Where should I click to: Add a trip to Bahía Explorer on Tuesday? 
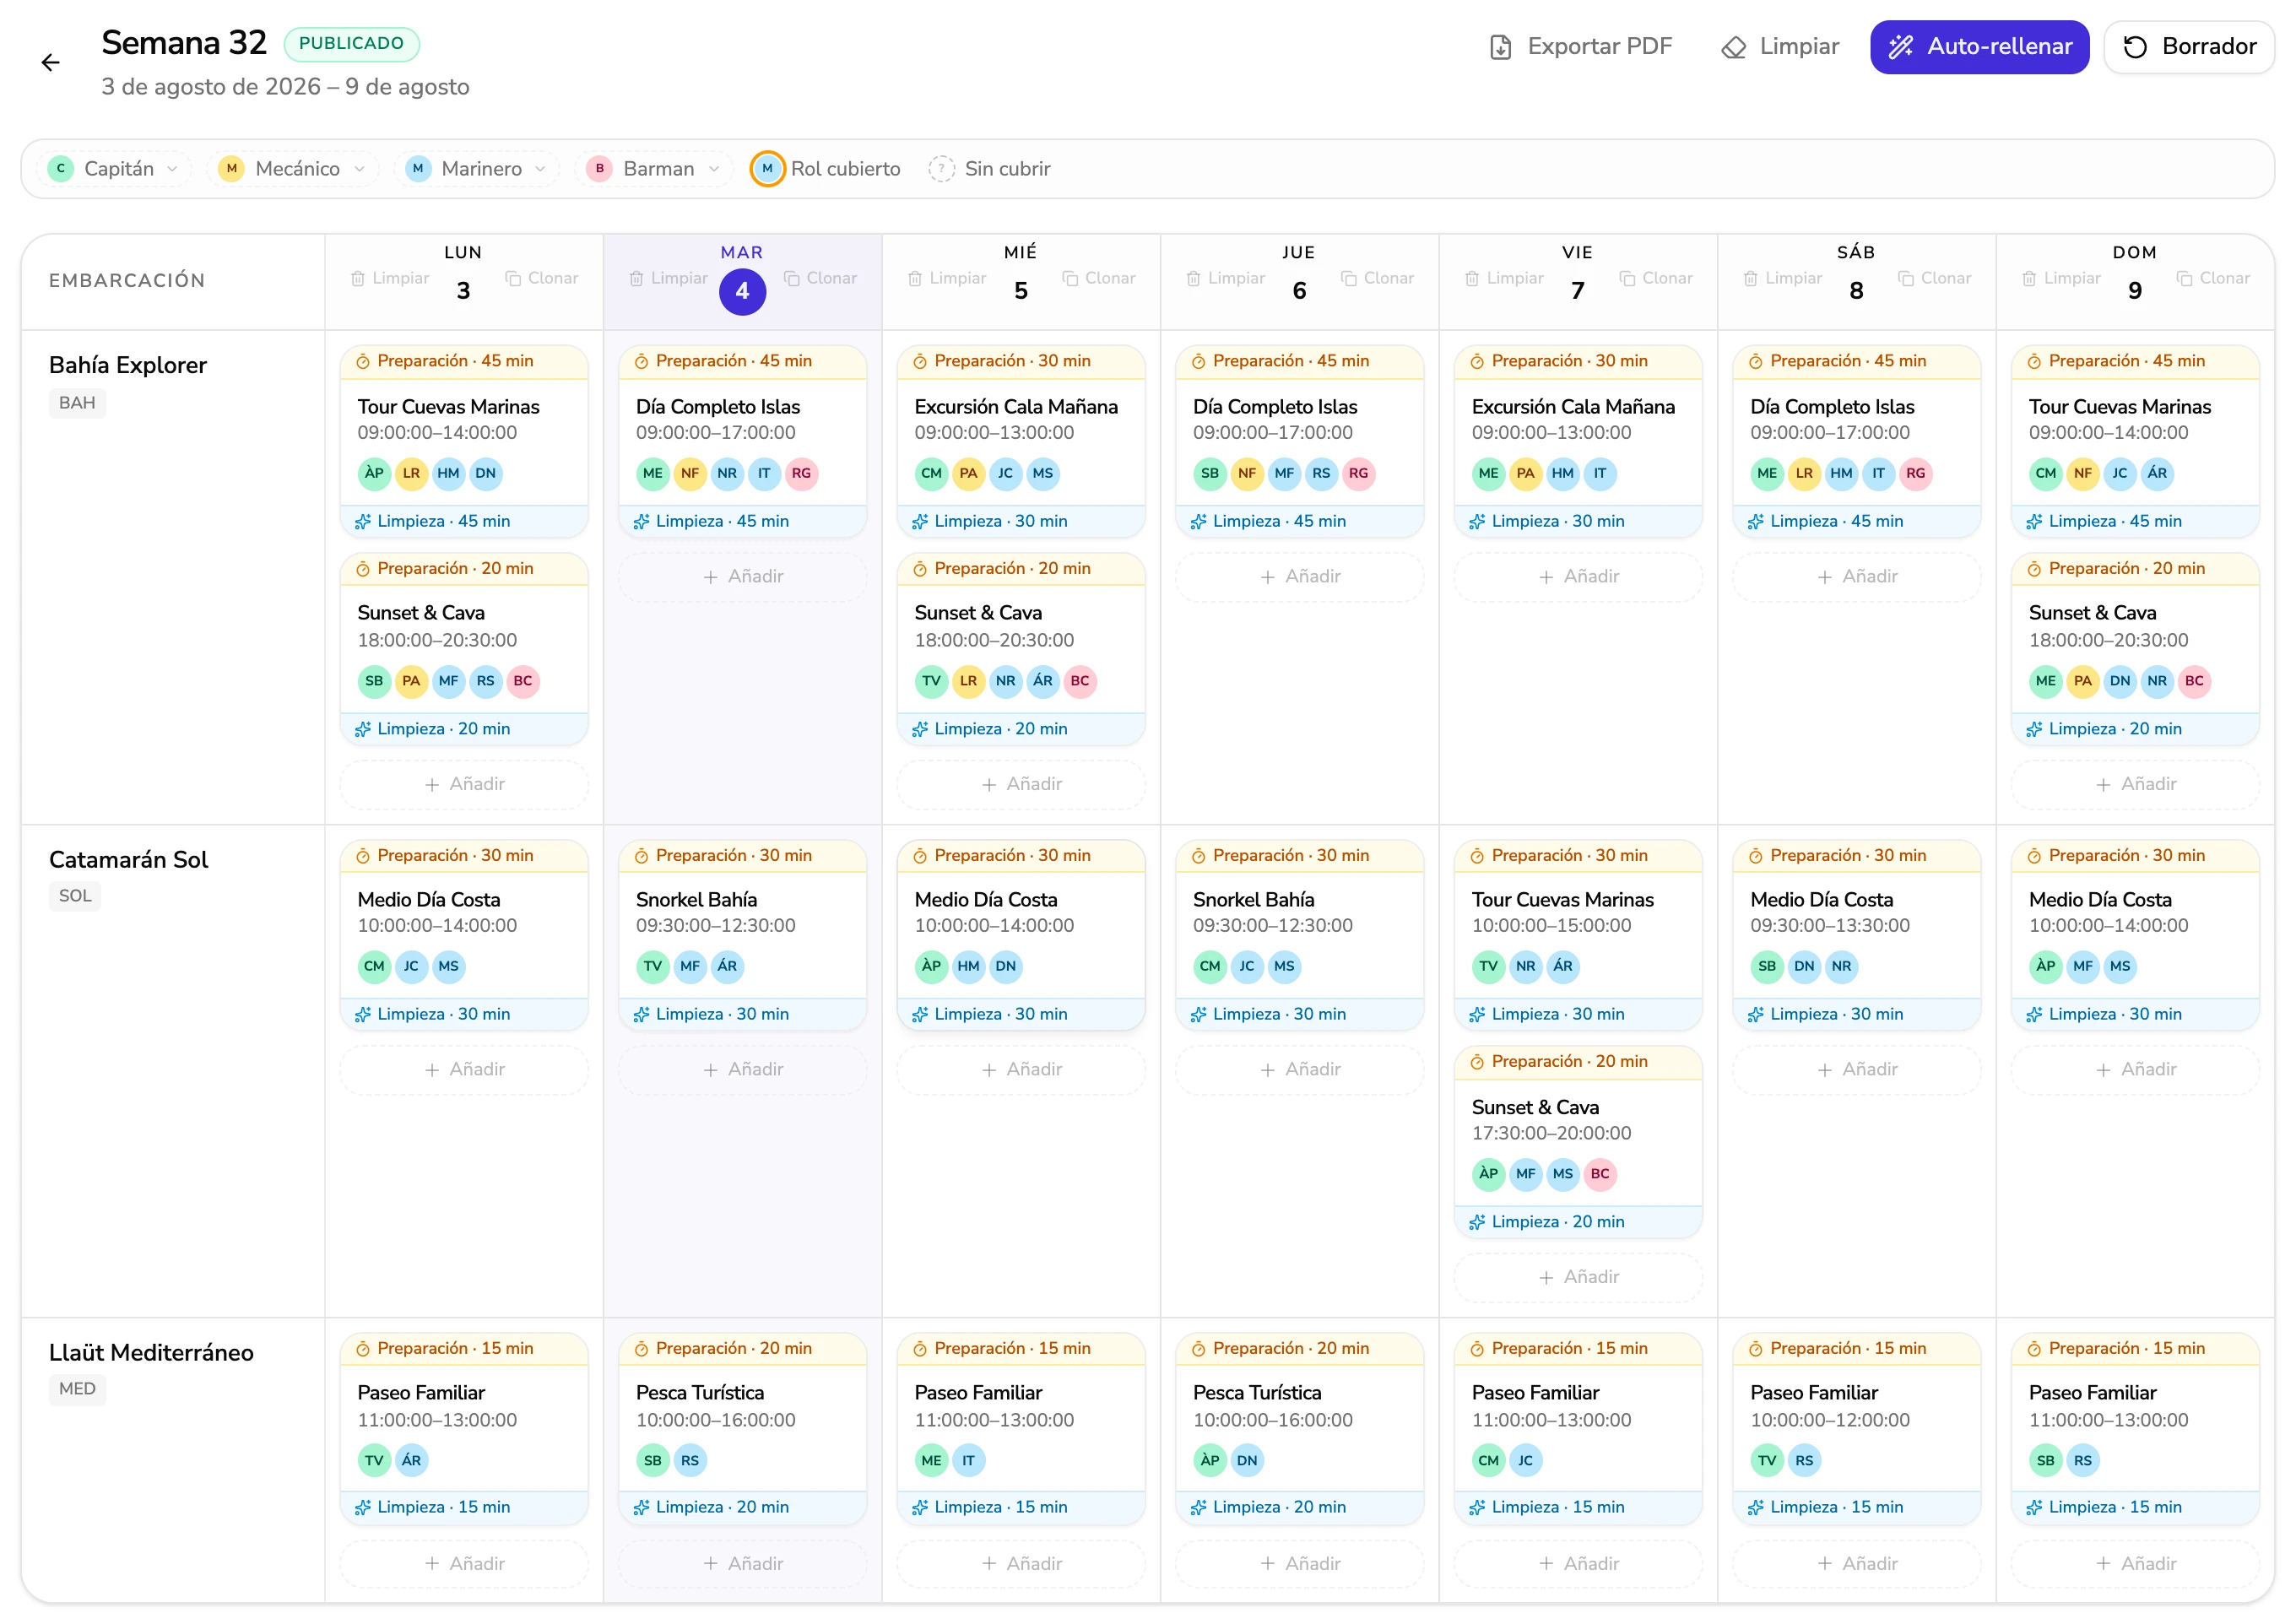742,577
